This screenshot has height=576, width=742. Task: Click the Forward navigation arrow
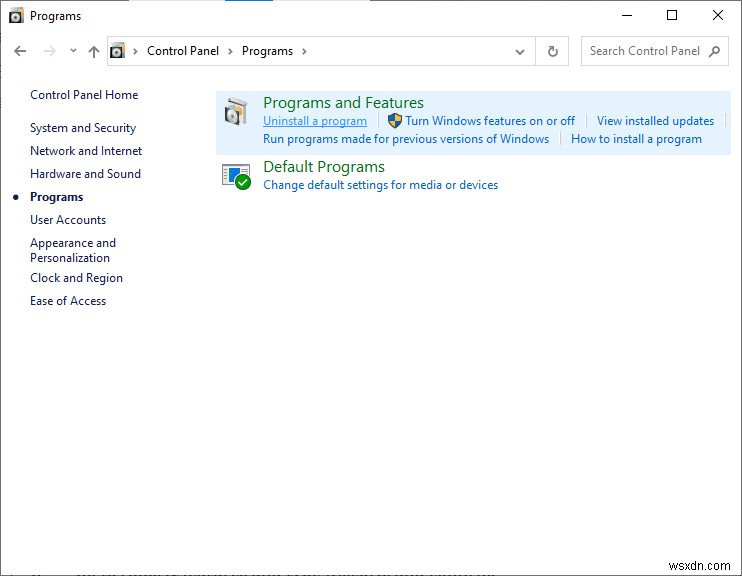pos(50,51)
